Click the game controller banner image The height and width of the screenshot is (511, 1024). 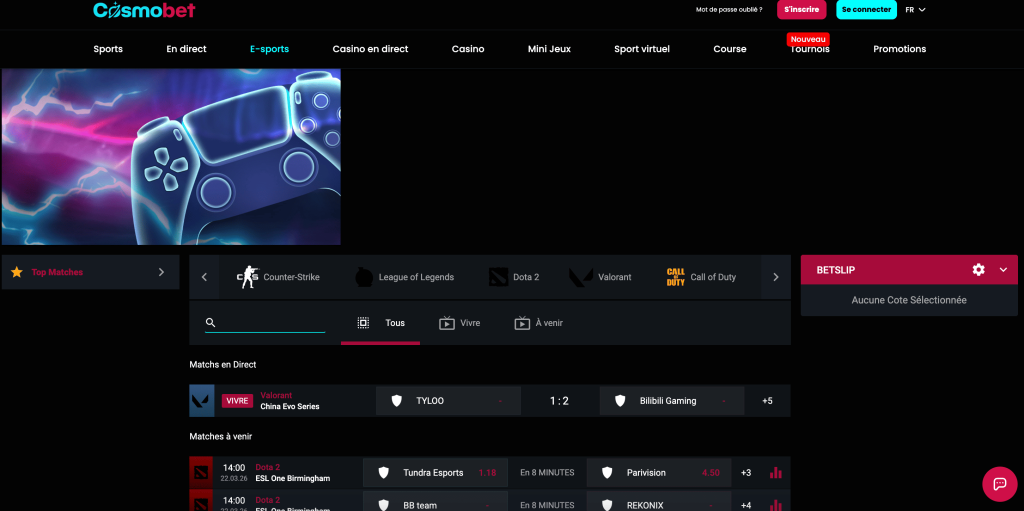(171, 157)
